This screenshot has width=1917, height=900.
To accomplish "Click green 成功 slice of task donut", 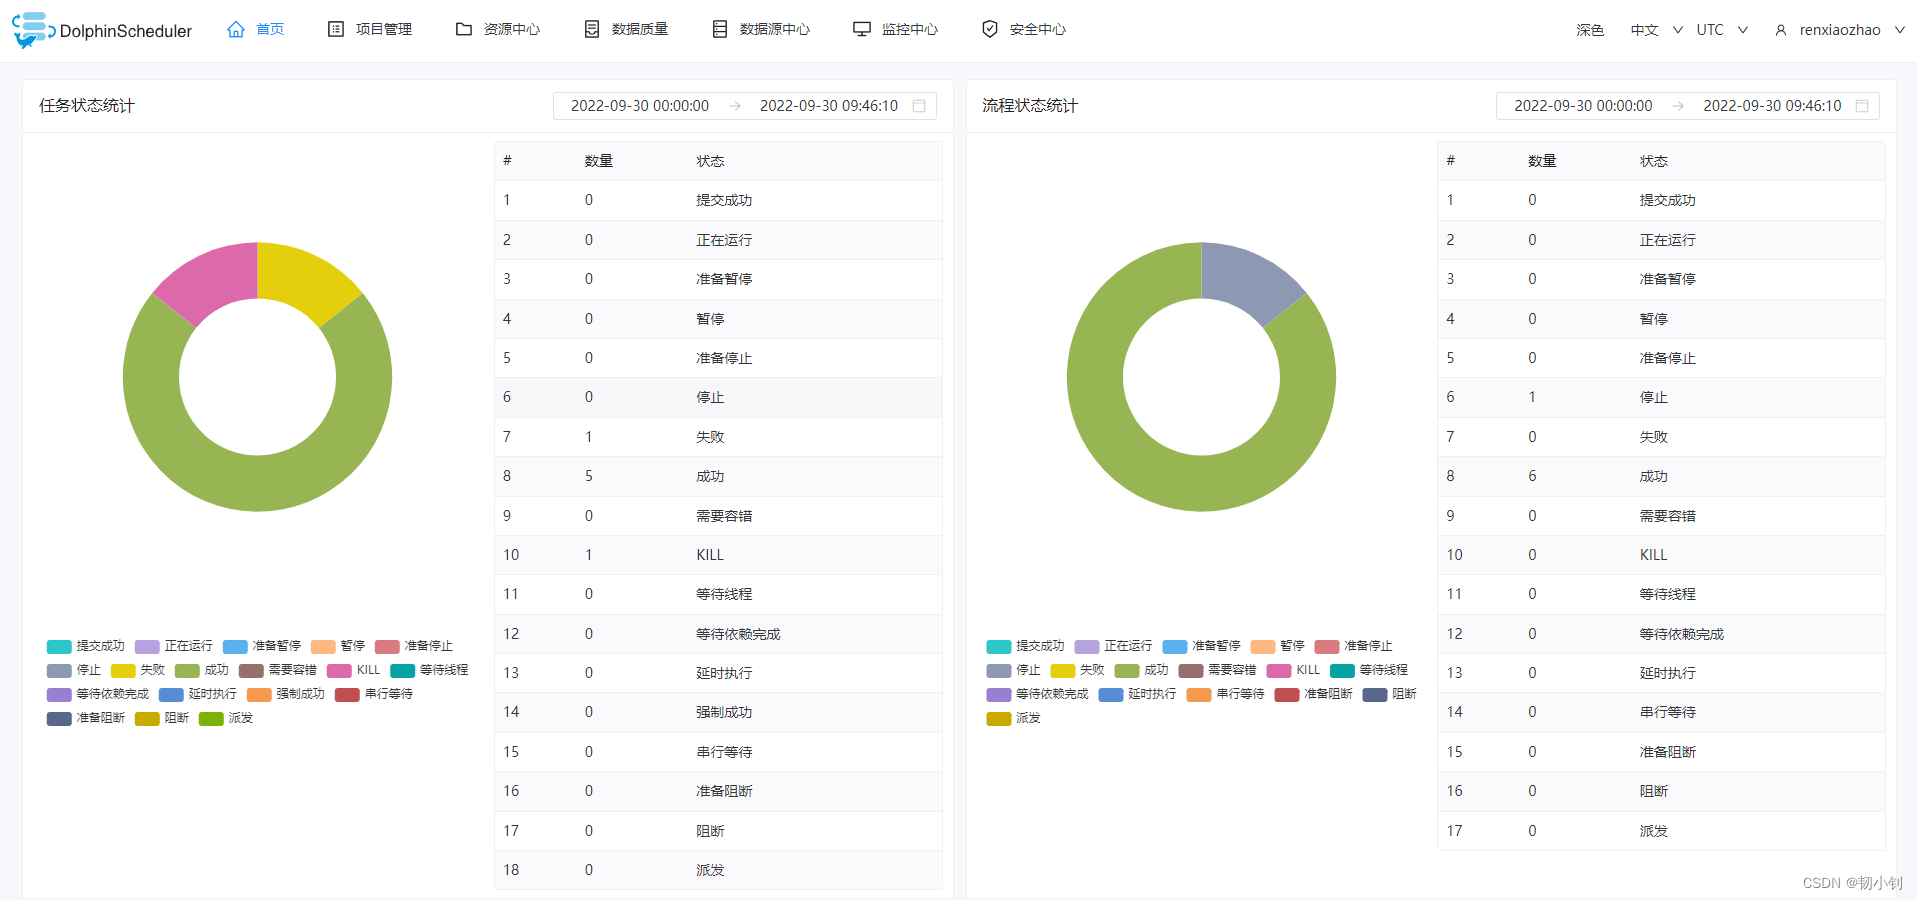I will pyautogui.click(x=258, y=484).
